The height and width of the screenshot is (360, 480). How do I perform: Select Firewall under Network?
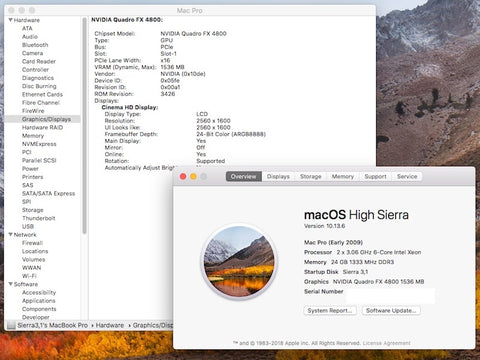[32, 243]
